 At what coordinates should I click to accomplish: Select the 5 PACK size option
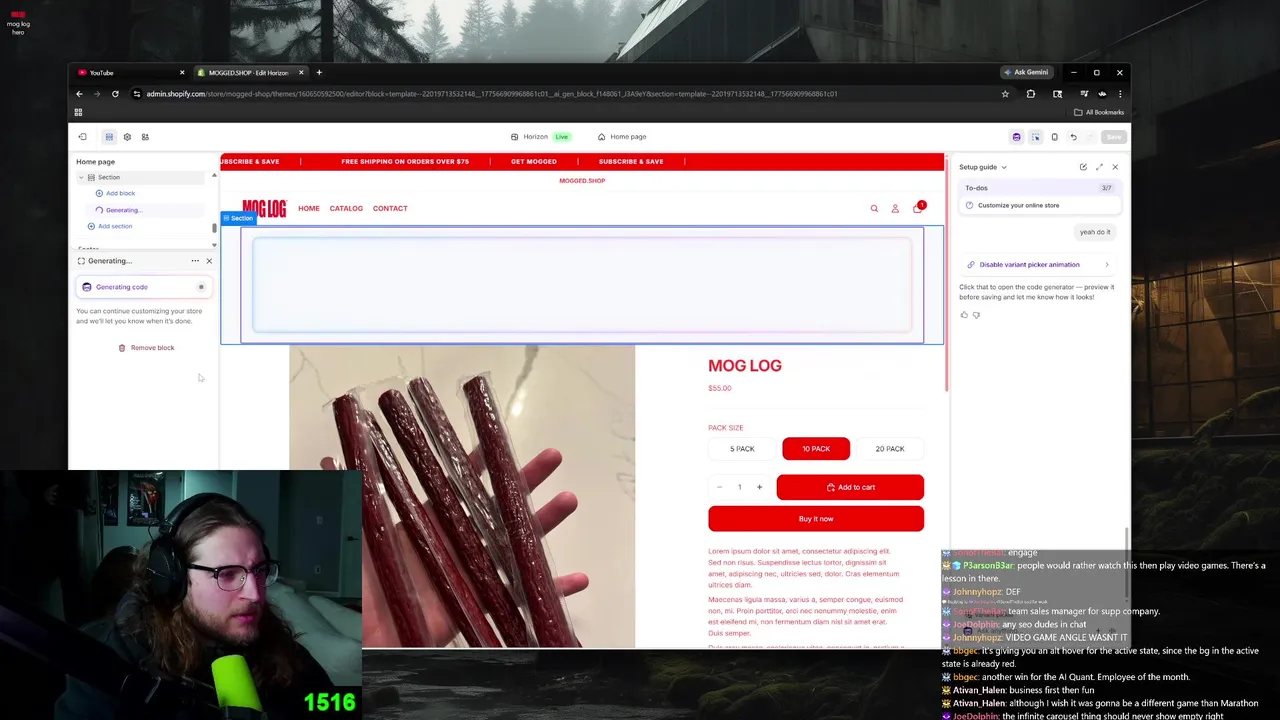click(x=742, y=449)
